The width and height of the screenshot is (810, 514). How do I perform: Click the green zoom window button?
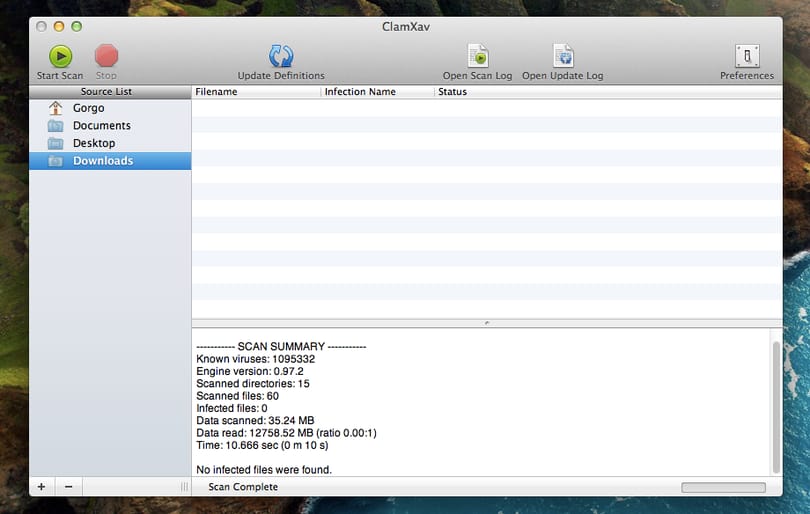point(76,26)
